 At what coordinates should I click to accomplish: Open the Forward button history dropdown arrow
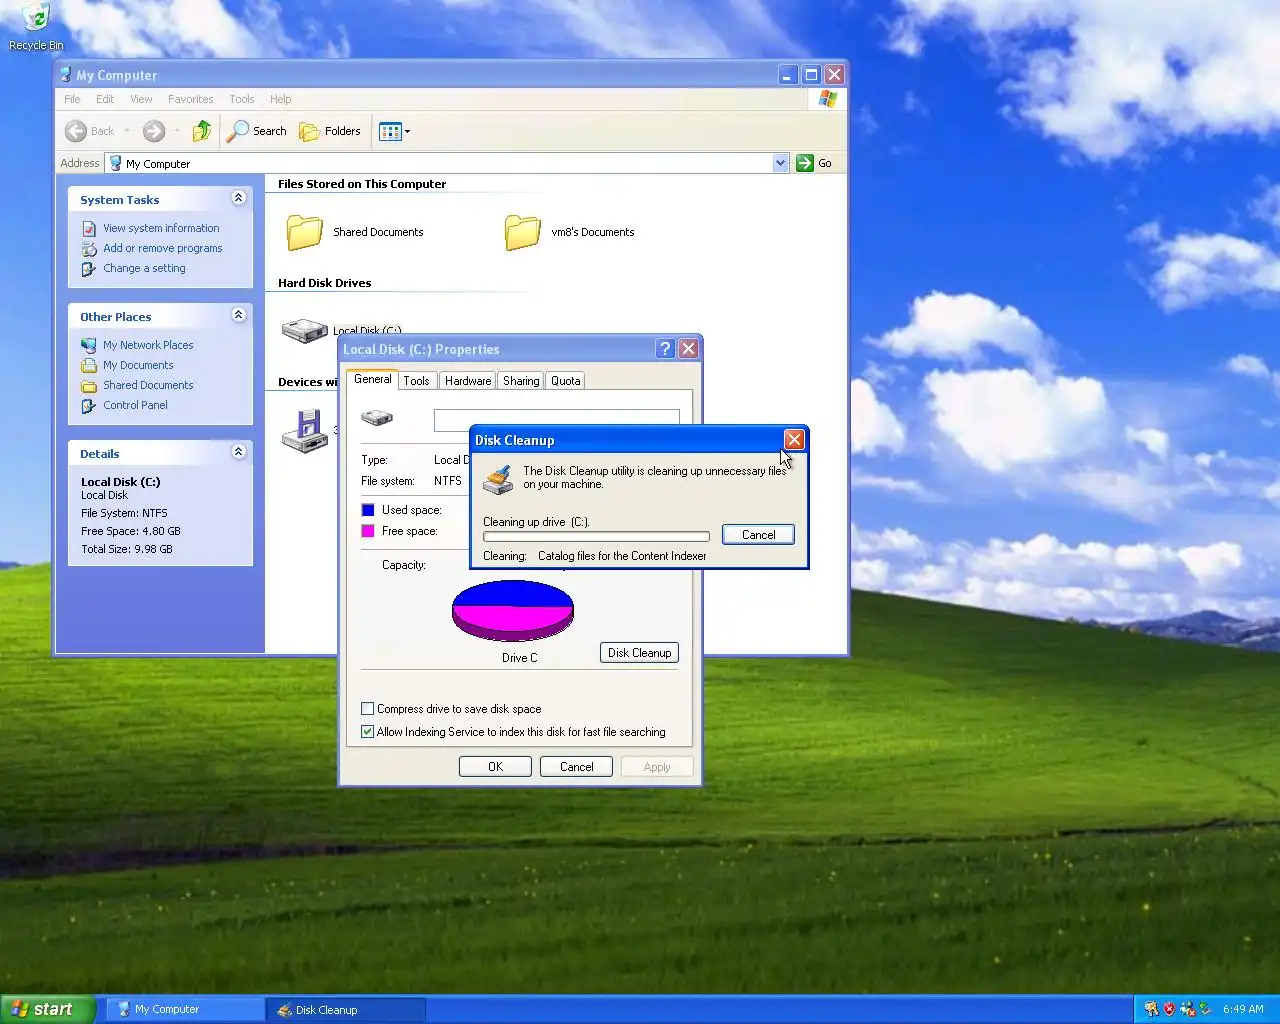tap(177, 131)
